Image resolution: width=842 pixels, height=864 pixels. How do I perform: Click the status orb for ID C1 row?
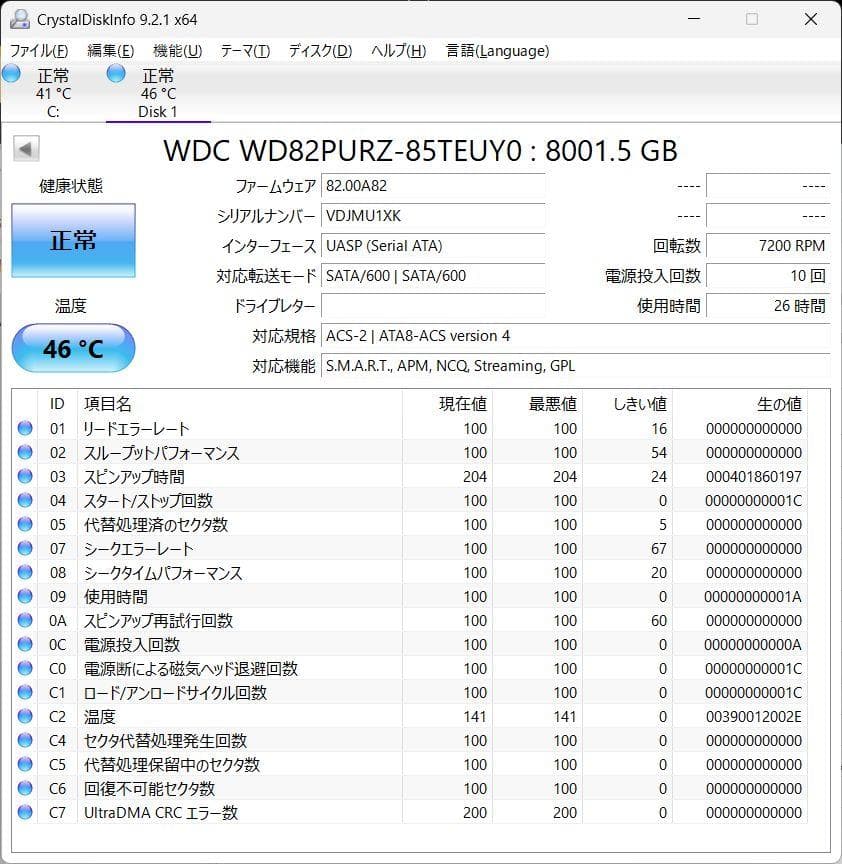click(x=25, y=692)
